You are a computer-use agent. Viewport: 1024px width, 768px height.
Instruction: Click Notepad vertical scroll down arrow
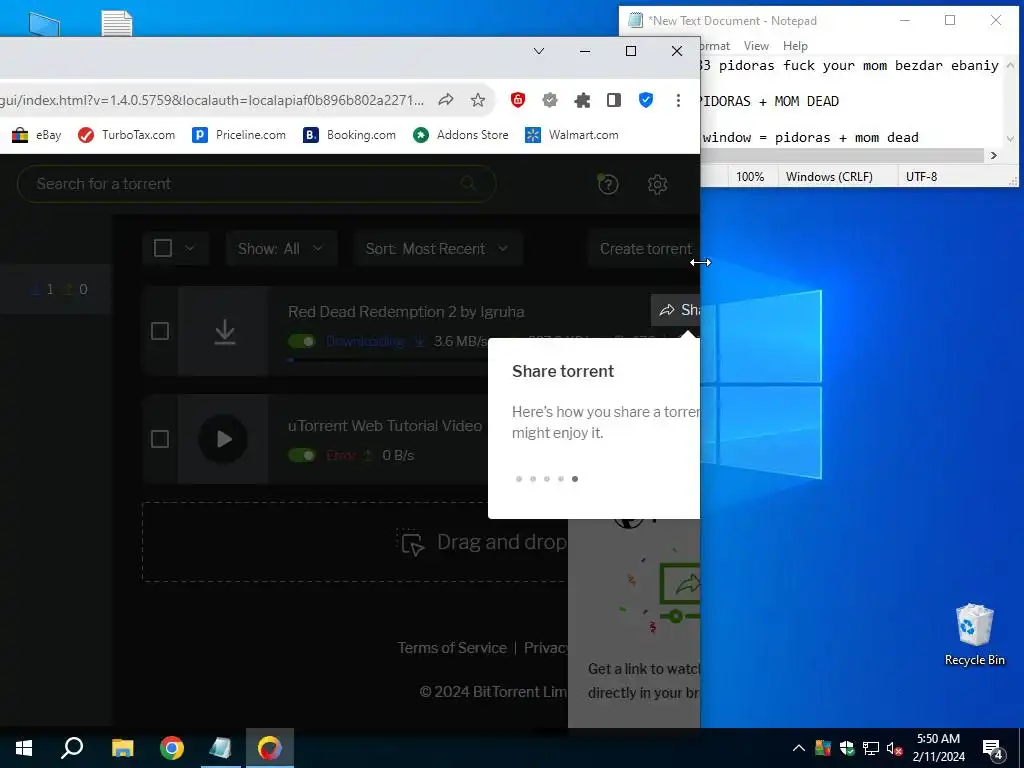pos(1010,138)
